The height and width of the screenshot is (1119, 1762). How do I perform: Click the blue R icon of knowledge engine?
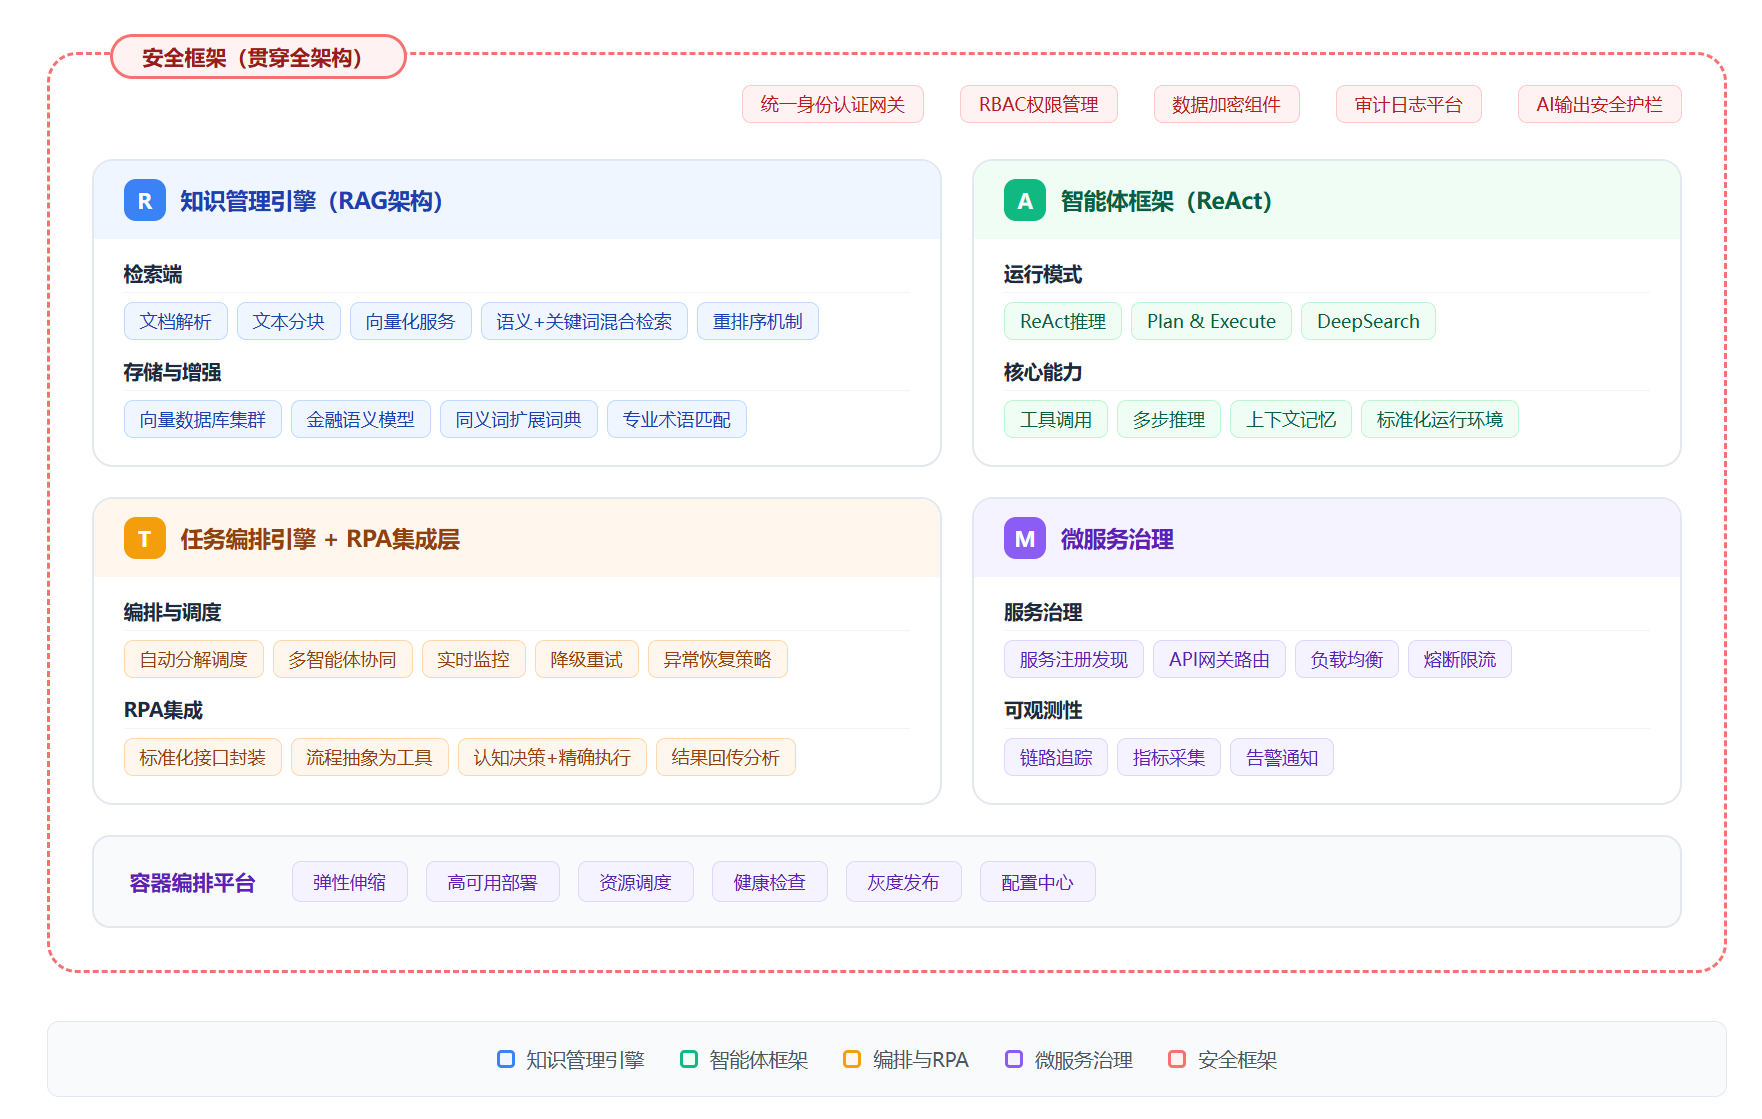tap(145, 200)
